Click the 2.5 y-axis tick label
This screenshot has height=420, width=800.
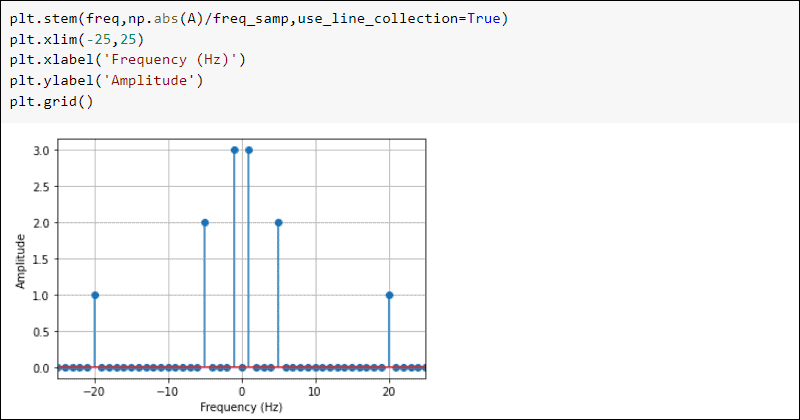(41, 187)
